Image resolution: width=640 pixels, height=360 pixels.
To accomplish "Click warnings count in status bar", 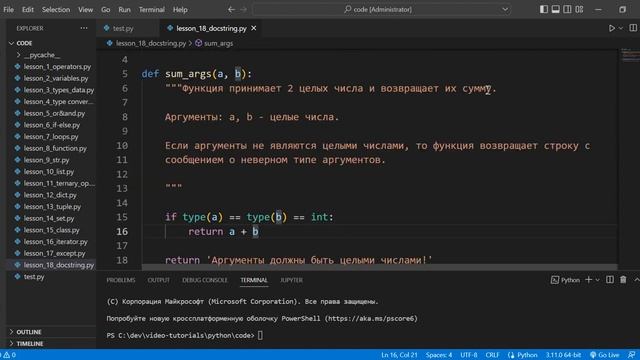I will (x=9, y=355).
